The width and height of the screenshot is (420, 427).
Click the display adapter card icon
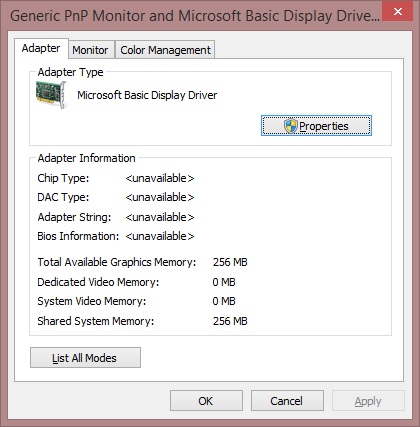(51, 95)
